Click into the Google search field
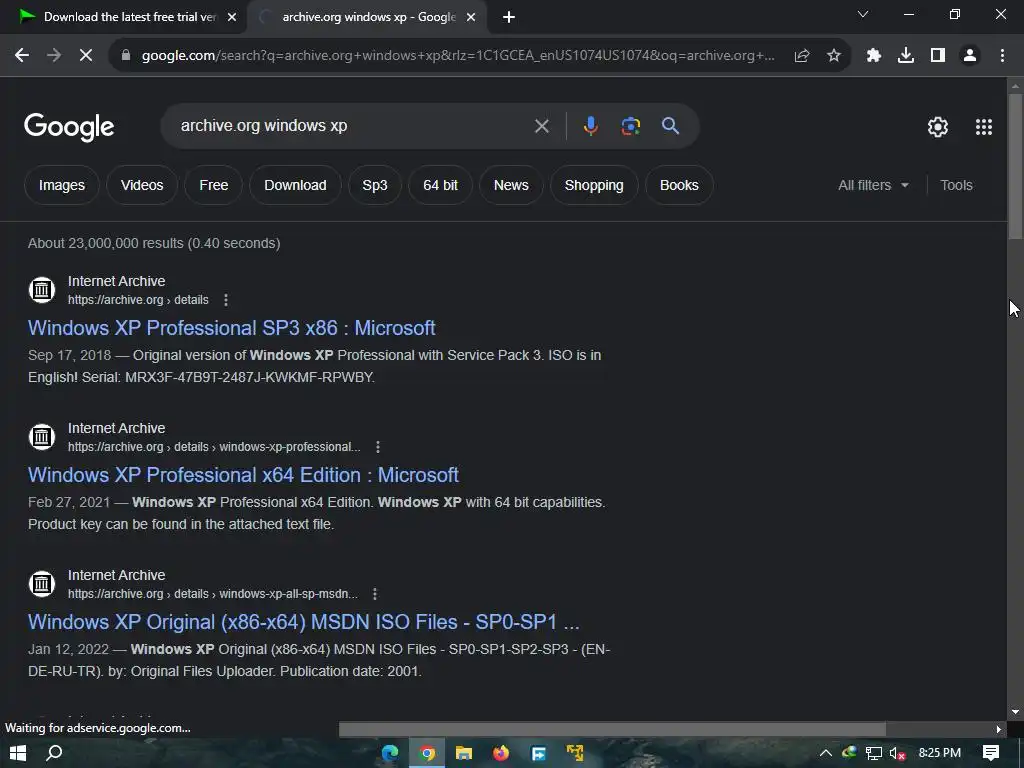The image size is (1024, 768). (x=353, y=126)
